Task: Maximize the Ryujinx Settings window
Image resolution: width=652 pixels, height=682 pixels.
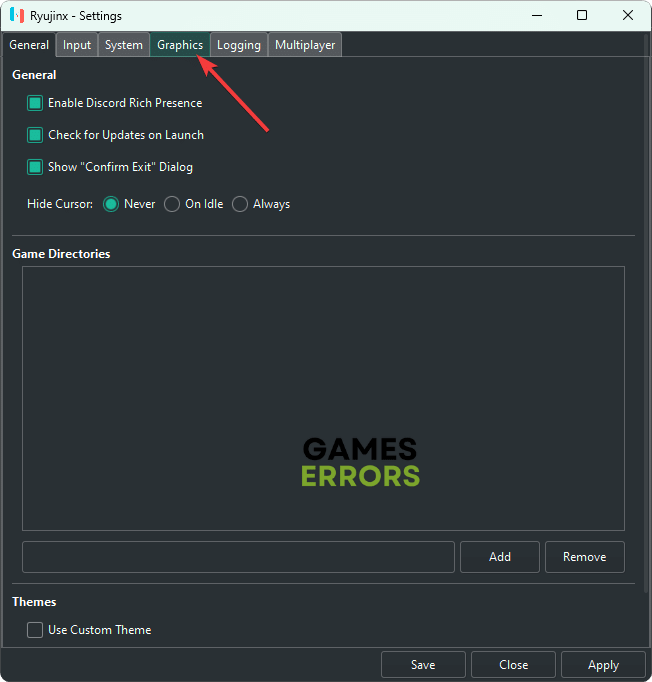Action: point(582,16)
